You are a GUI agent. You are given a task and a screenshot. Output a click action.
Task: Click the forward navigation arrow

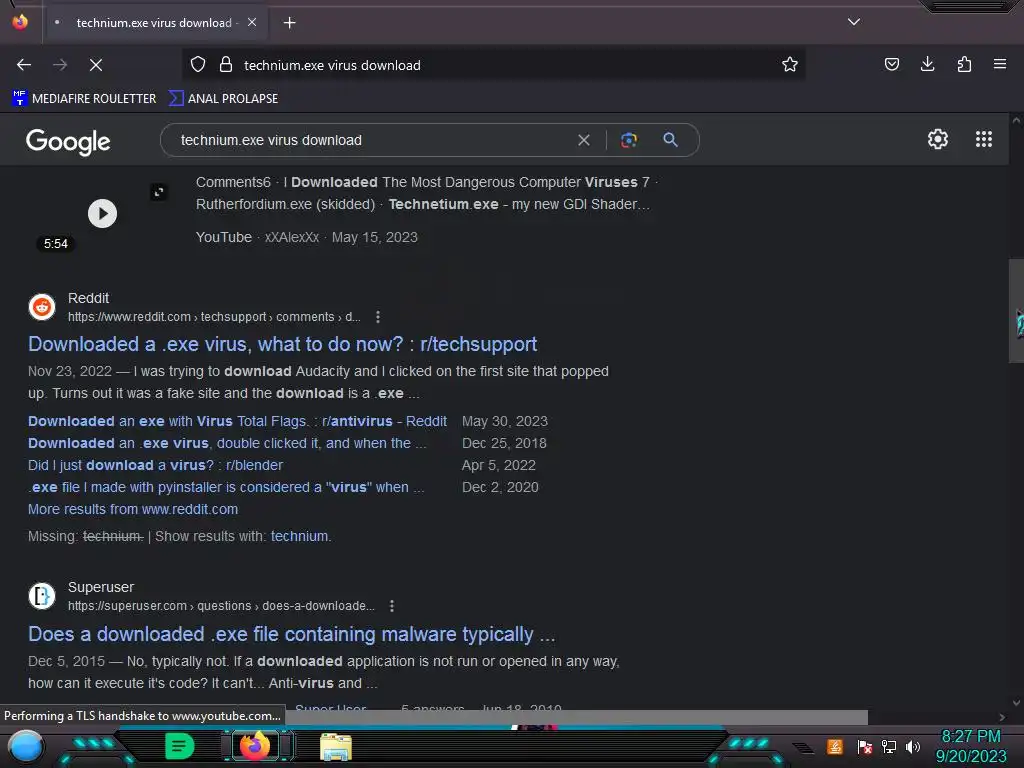[x=60, y=65]
